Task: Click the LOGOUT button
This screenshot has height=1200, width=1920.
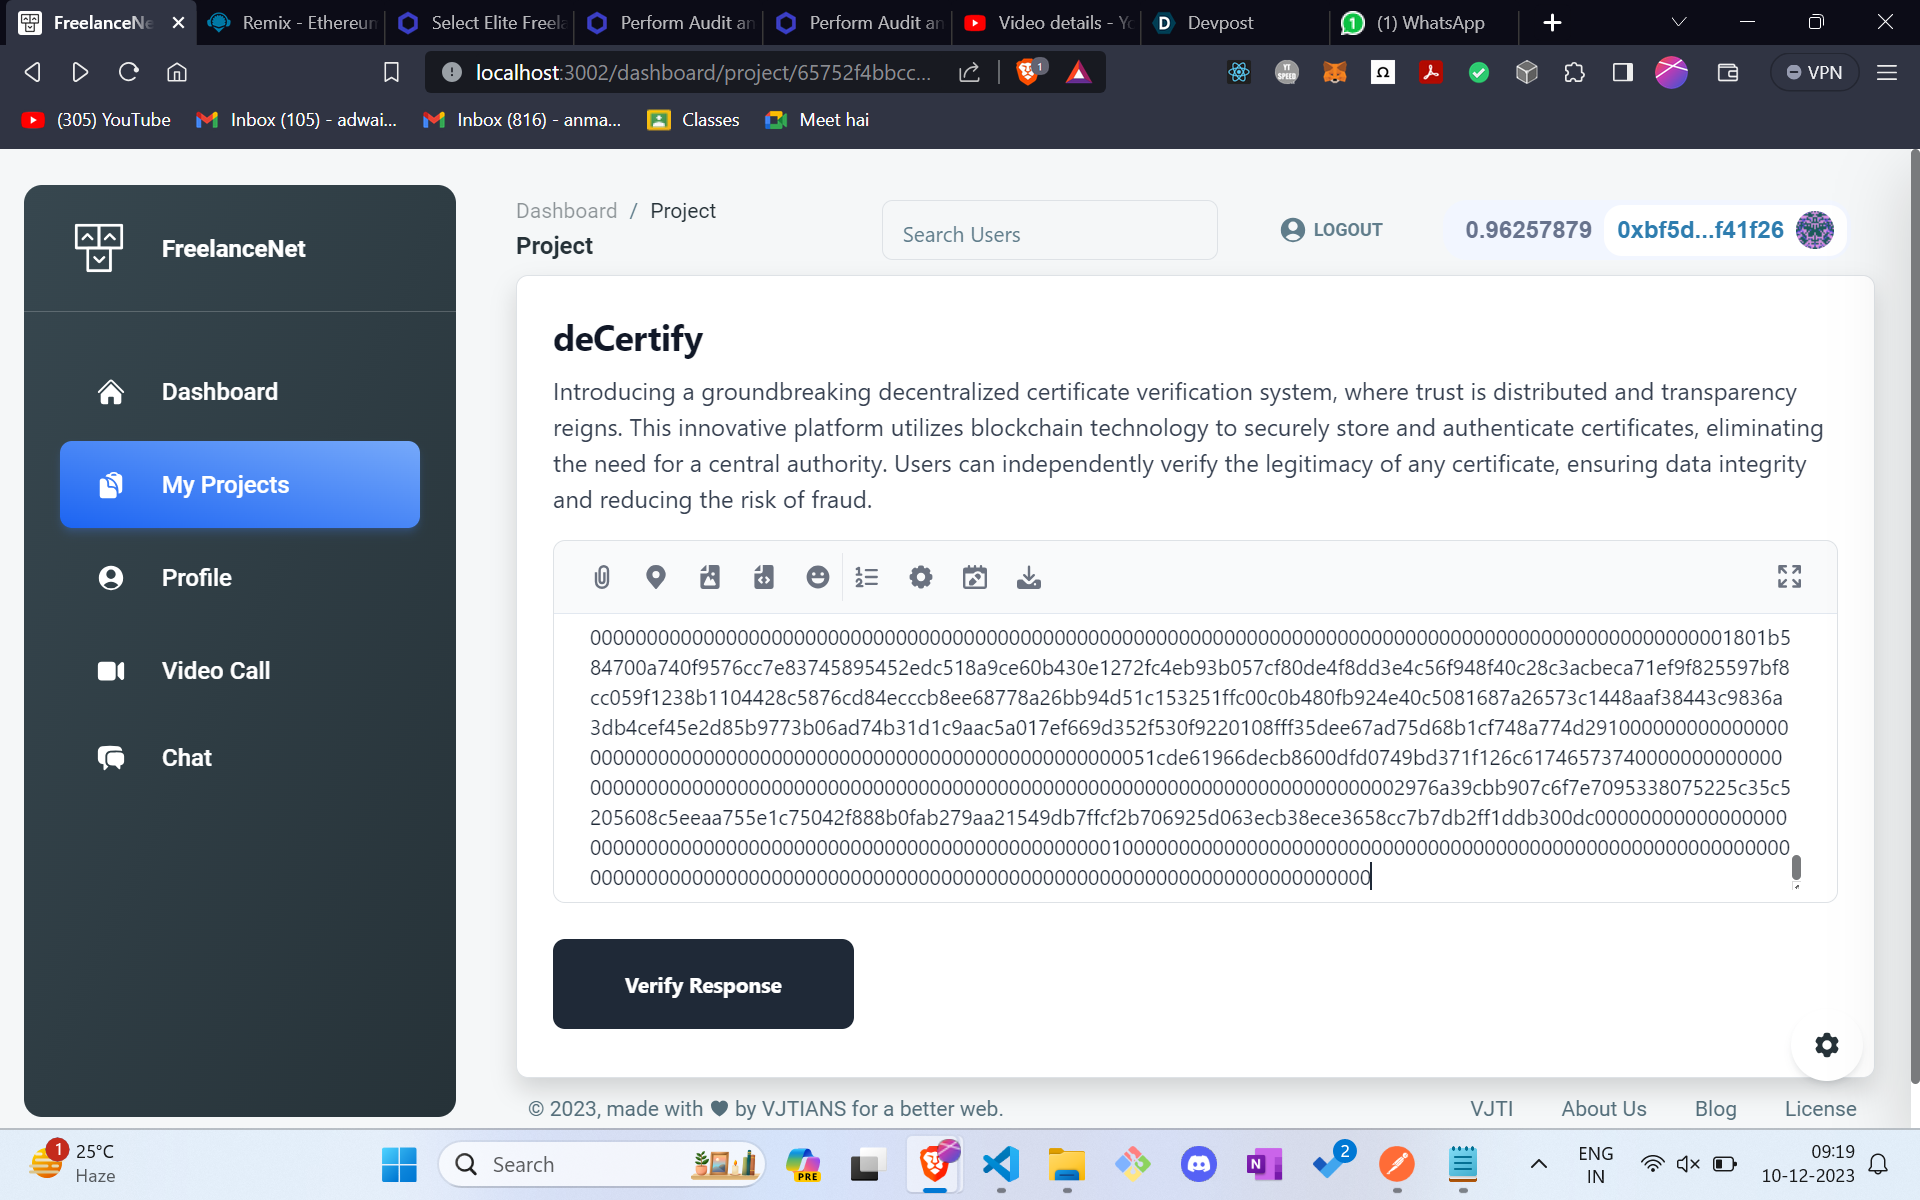Action: coord(1332,230)
